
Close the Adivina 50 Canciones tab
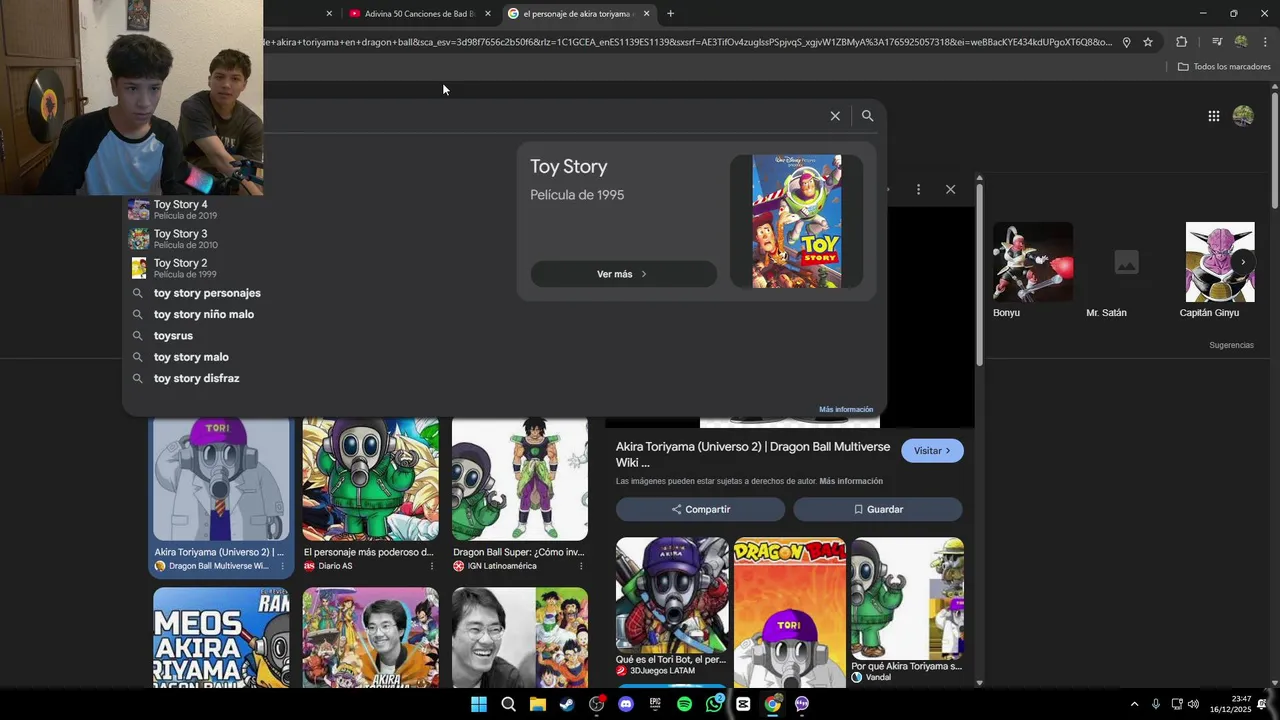pos(488,14)
